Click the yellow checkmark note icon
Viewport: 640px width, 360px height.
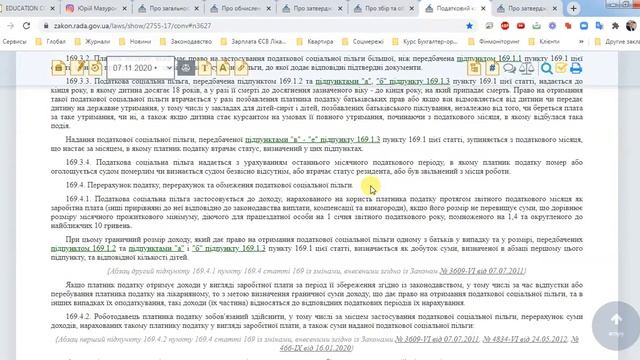click(x=561, y=68)
